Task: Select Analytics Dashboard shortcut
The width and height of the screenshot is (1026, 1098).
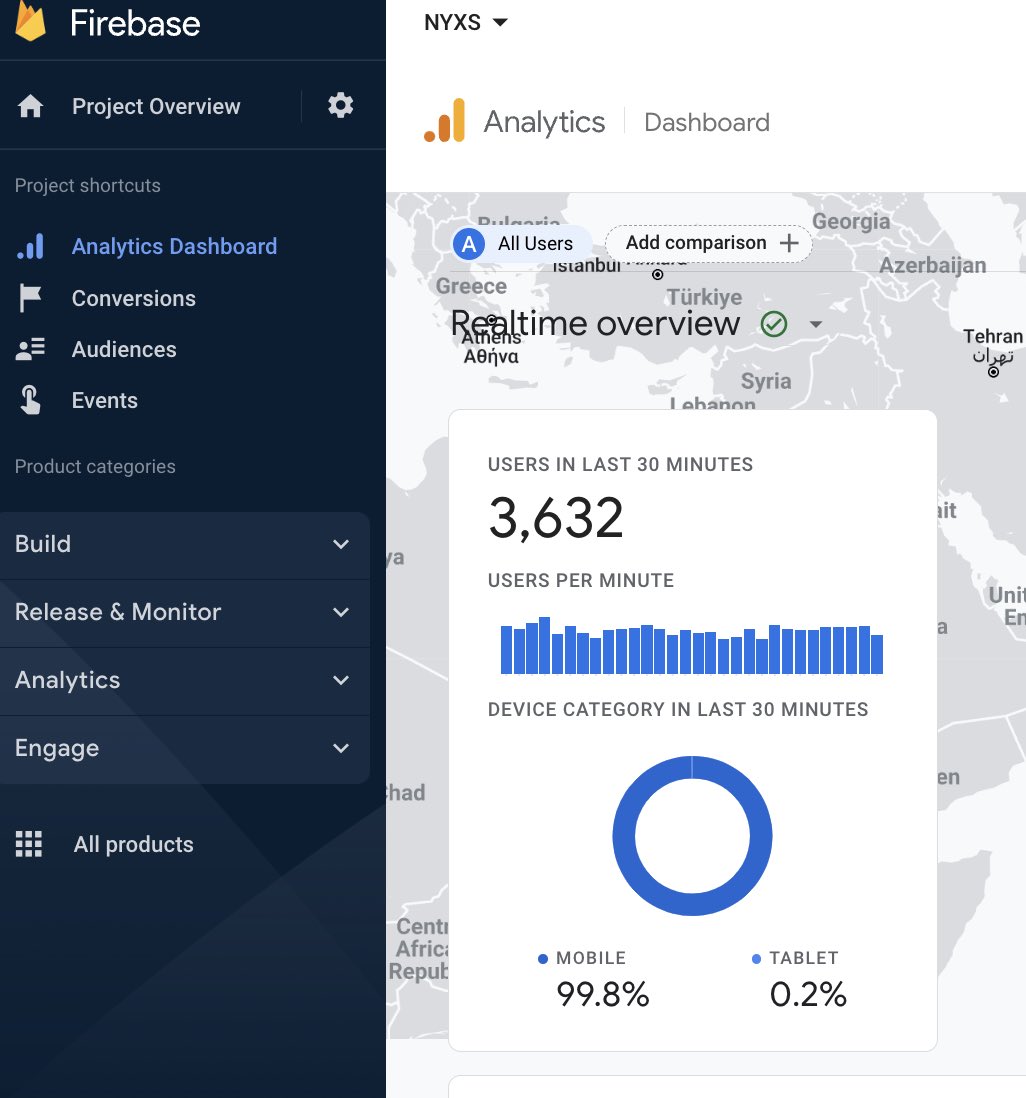Action: coord(174,246)
